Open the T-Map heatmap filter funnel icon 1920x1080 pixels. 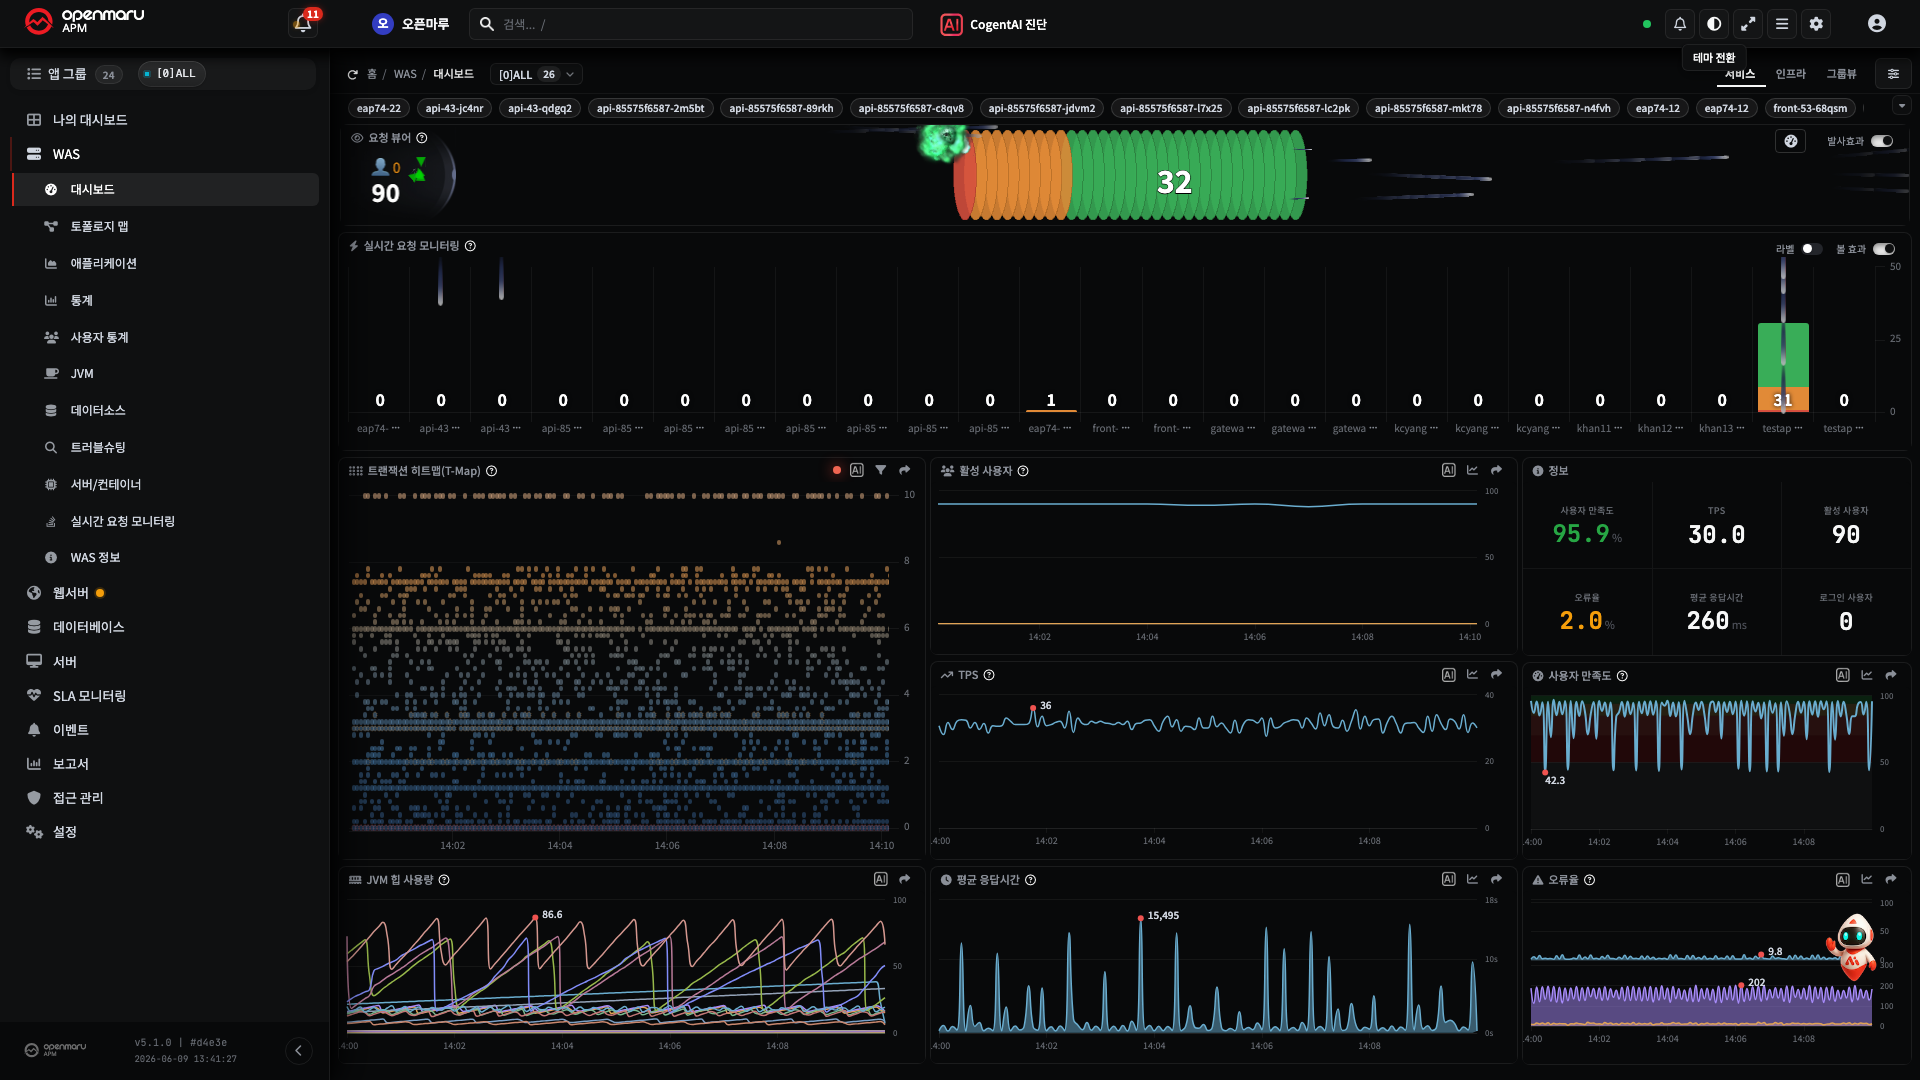pyautogui.click(x=881, y=470)
